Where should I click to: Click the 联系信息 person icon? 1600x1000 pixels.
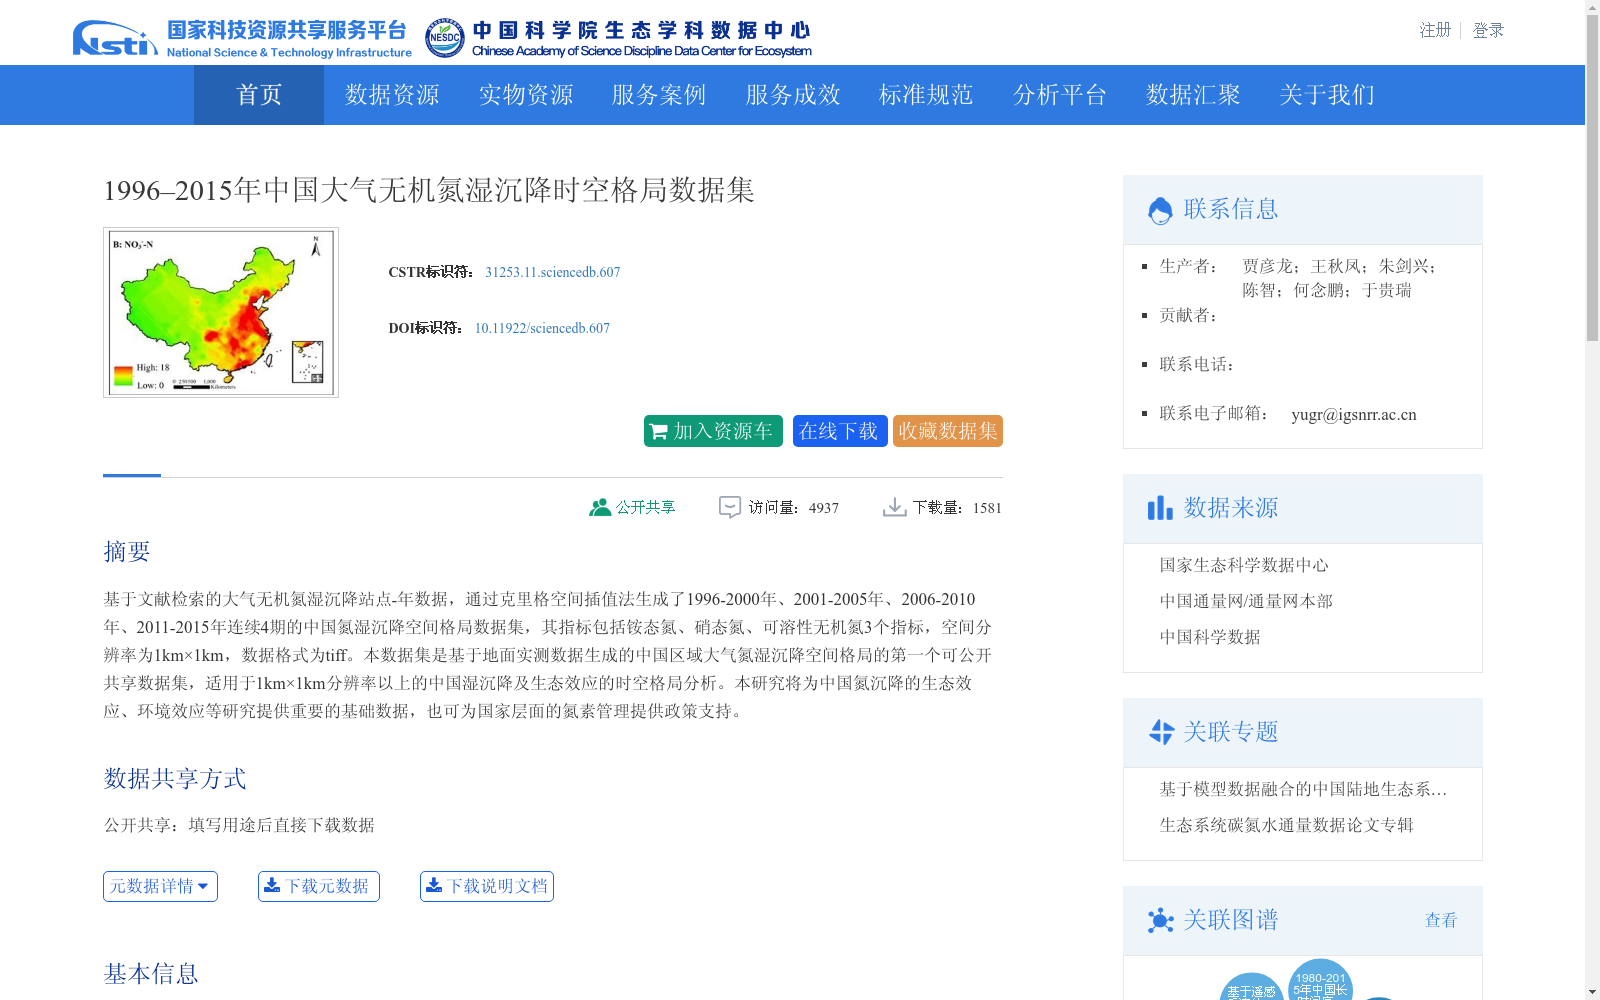coord(1160,210)
